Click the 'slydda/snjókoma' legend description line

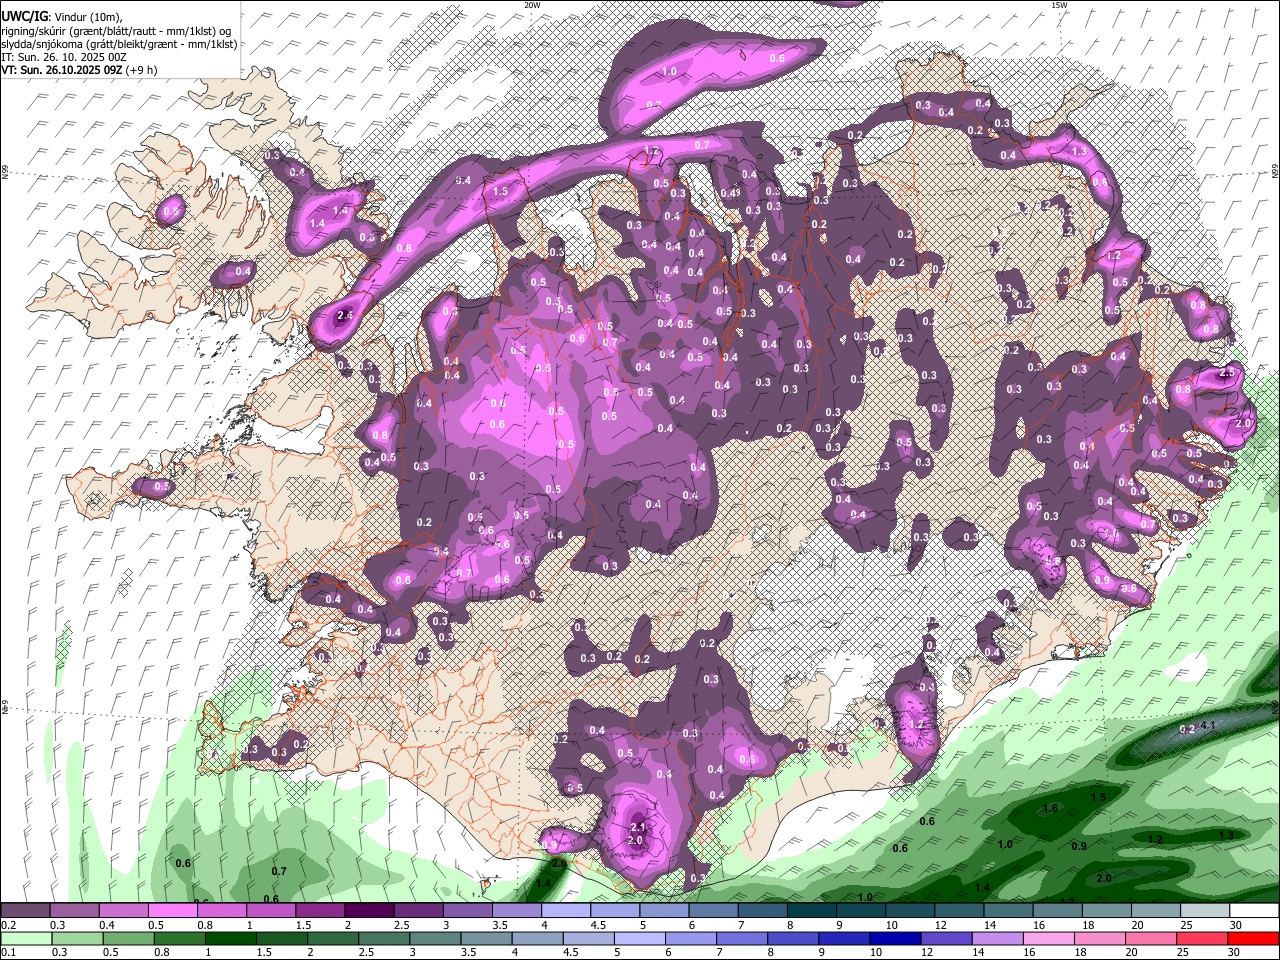click(x=119, y=44)
